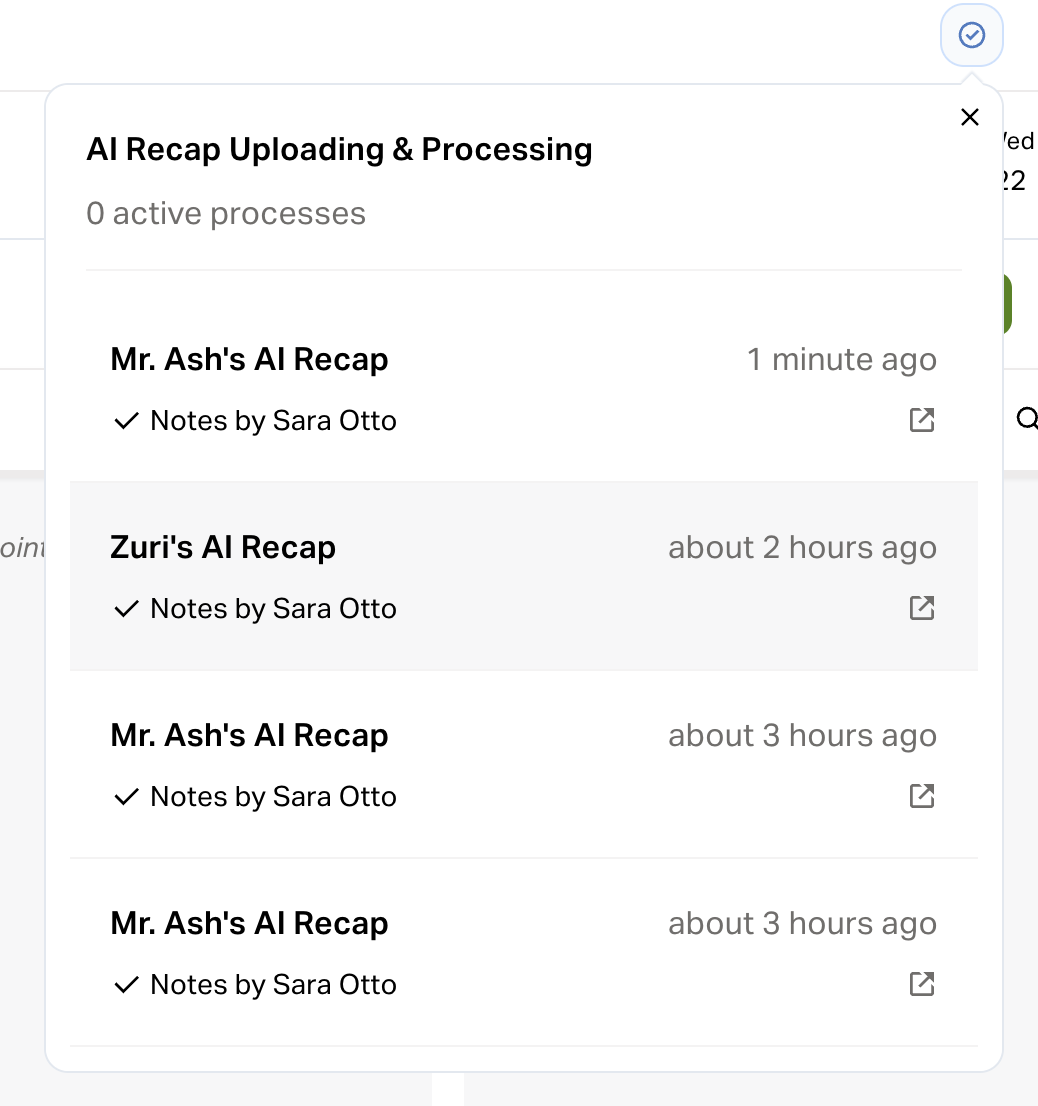Image resolution: width=1038 pixels, height=1106 pixels.
Task: Click "Notes by Sara Otto" under the newest recap
Action: (273, 421)
